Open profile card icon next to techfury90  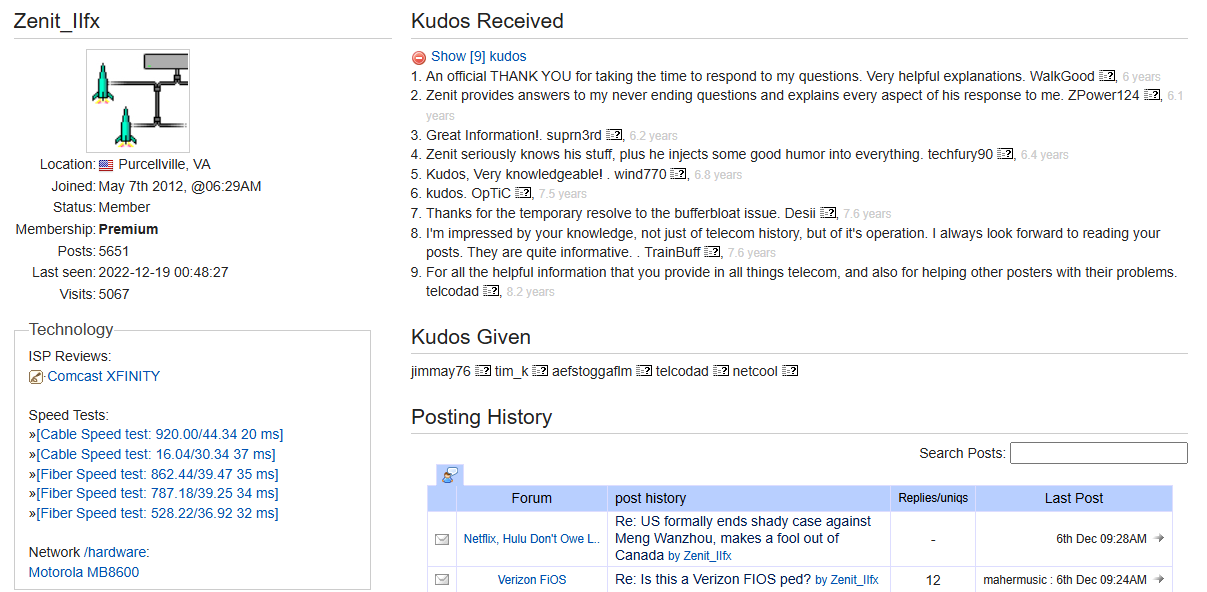[x=1005, y=155]
